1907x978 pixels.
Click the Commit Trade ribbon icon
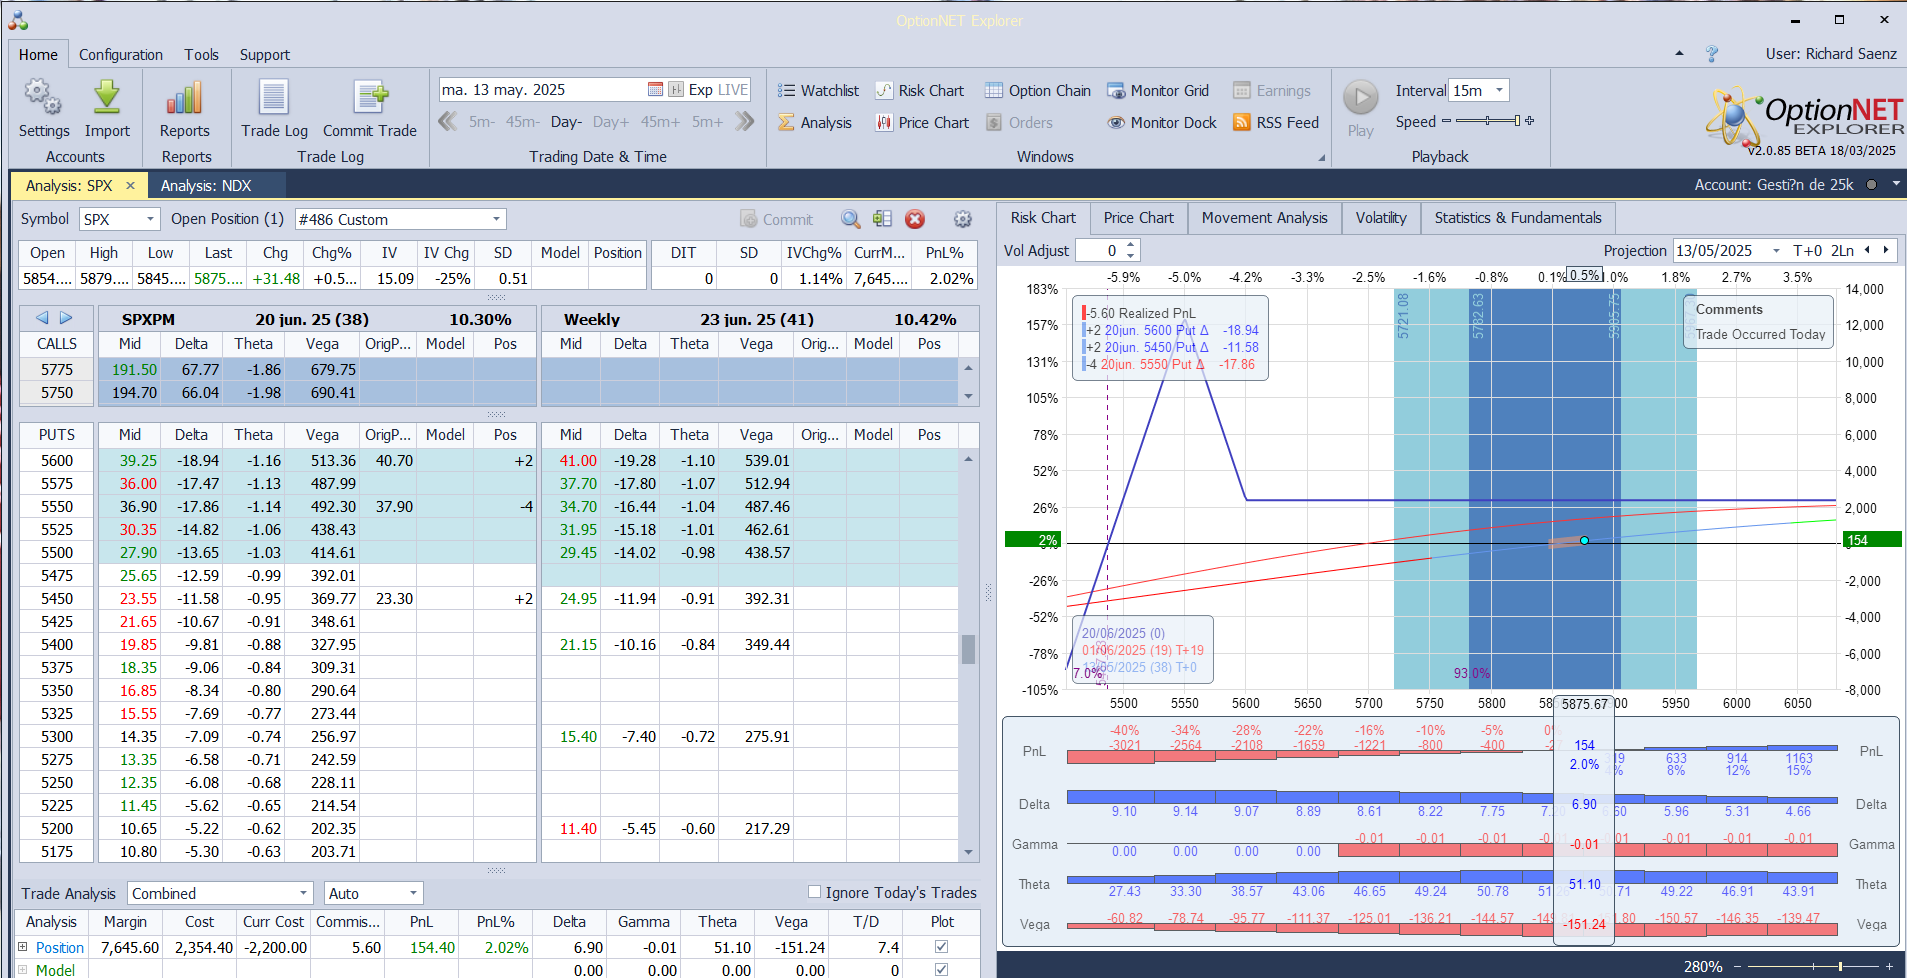(x=370, y=98)
